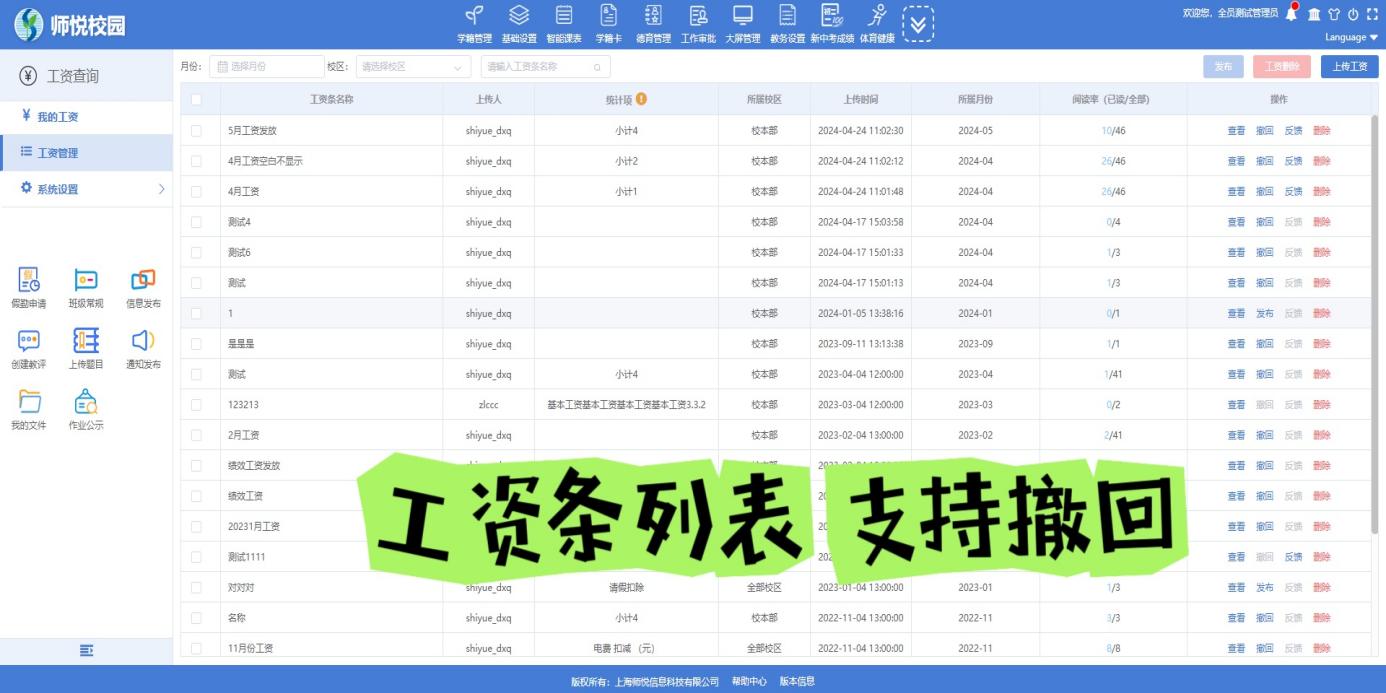The image size is (1386, 693).
Task: Show more modules with double-chevron button
Action: coord(918,24)
